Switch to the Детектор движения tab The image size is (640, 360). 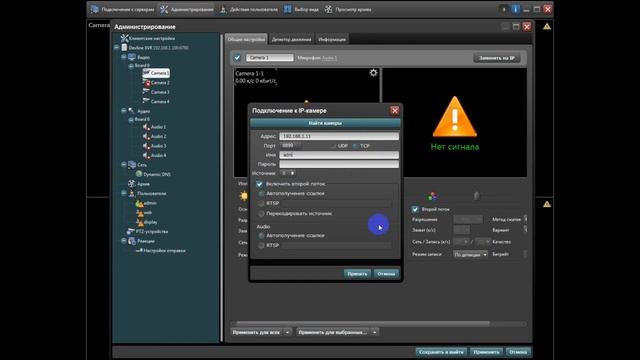pyautogui.click(x=291, y=39)
